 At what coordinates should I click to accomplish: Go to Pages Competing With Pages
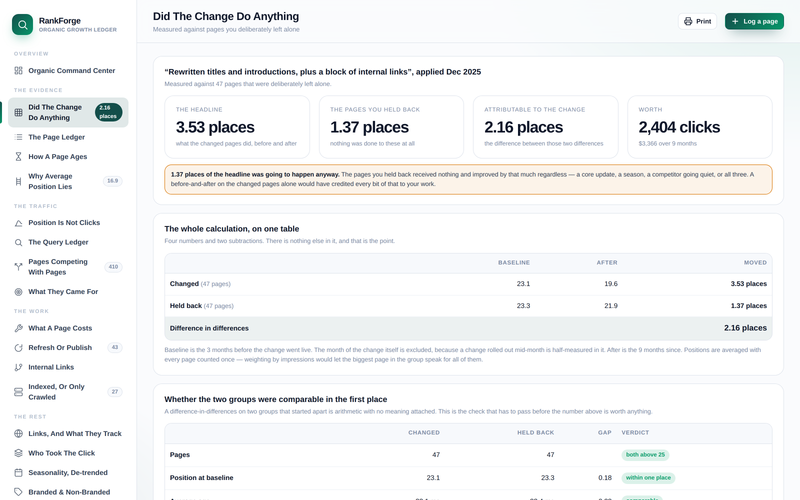click(x=68, y=267)
